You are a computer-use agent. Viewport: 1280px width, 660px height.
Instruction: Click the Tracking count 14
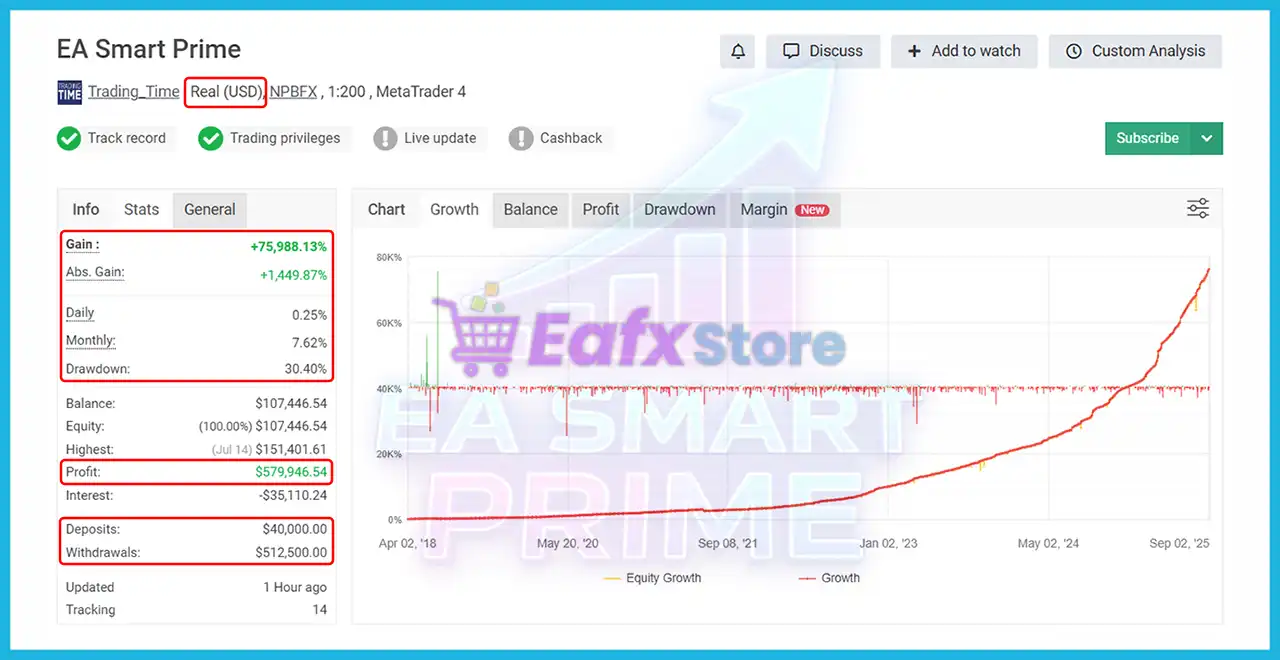tap(320, 610)
